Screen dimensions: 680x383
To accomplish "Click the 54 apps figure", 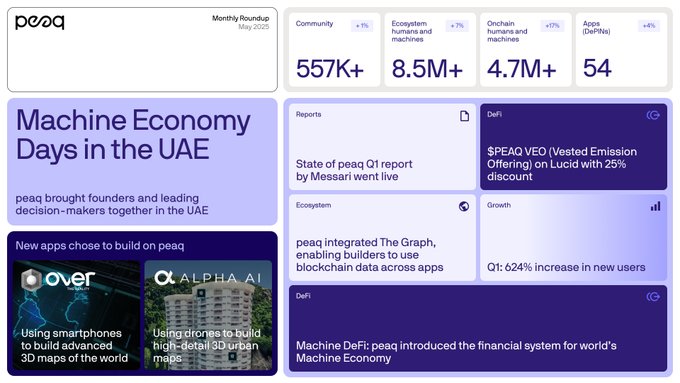I will tap(597, 68).
